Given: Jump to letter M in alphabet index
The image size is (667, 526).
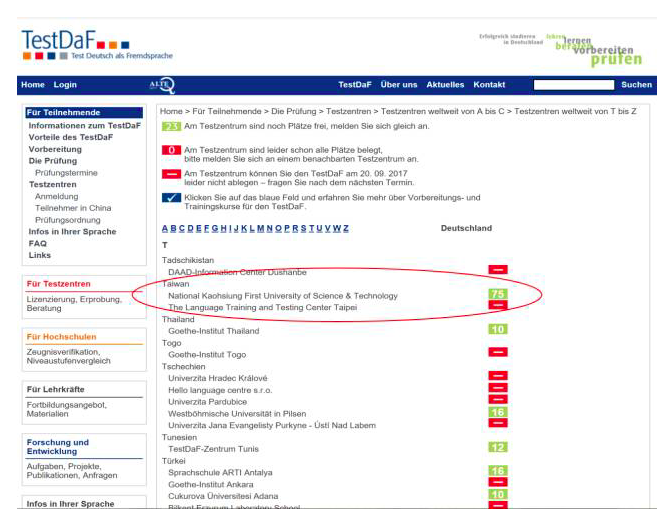Looking at the screenshot, I should [260, 228].
